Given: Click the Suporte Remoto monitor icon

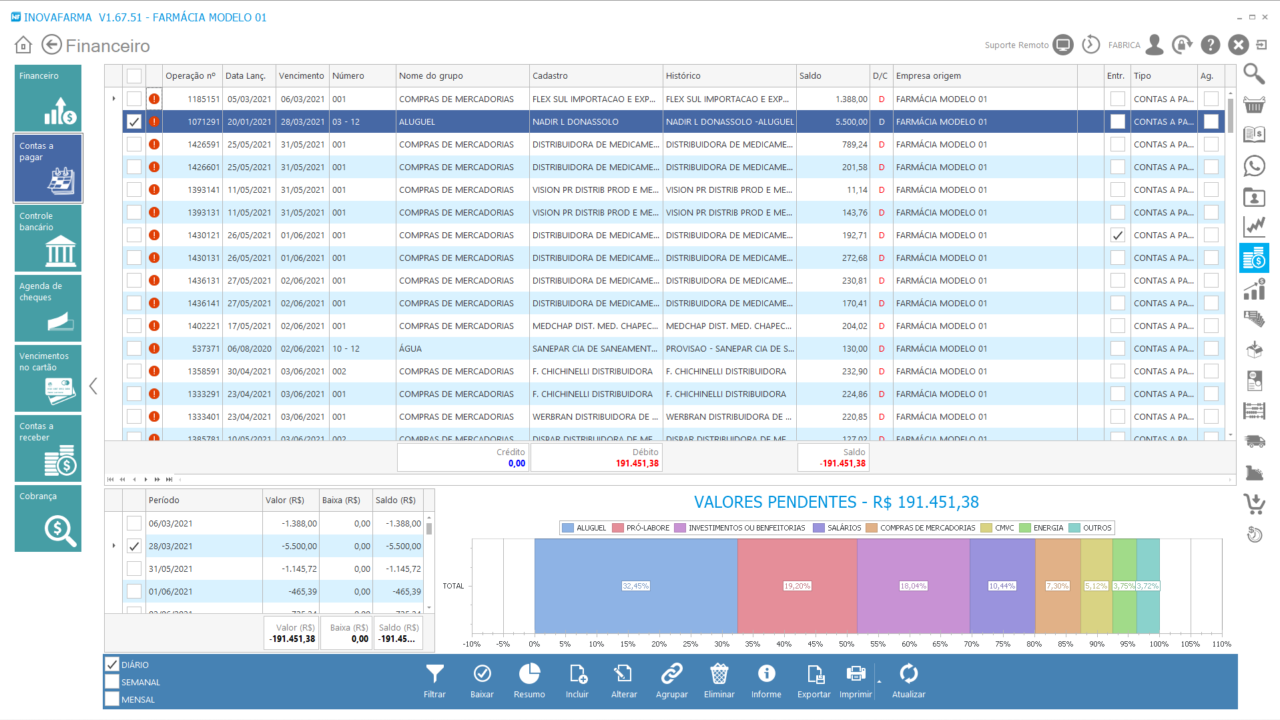Looking at the screenshot, I should pyautogui.click(x=1063, y=45).
